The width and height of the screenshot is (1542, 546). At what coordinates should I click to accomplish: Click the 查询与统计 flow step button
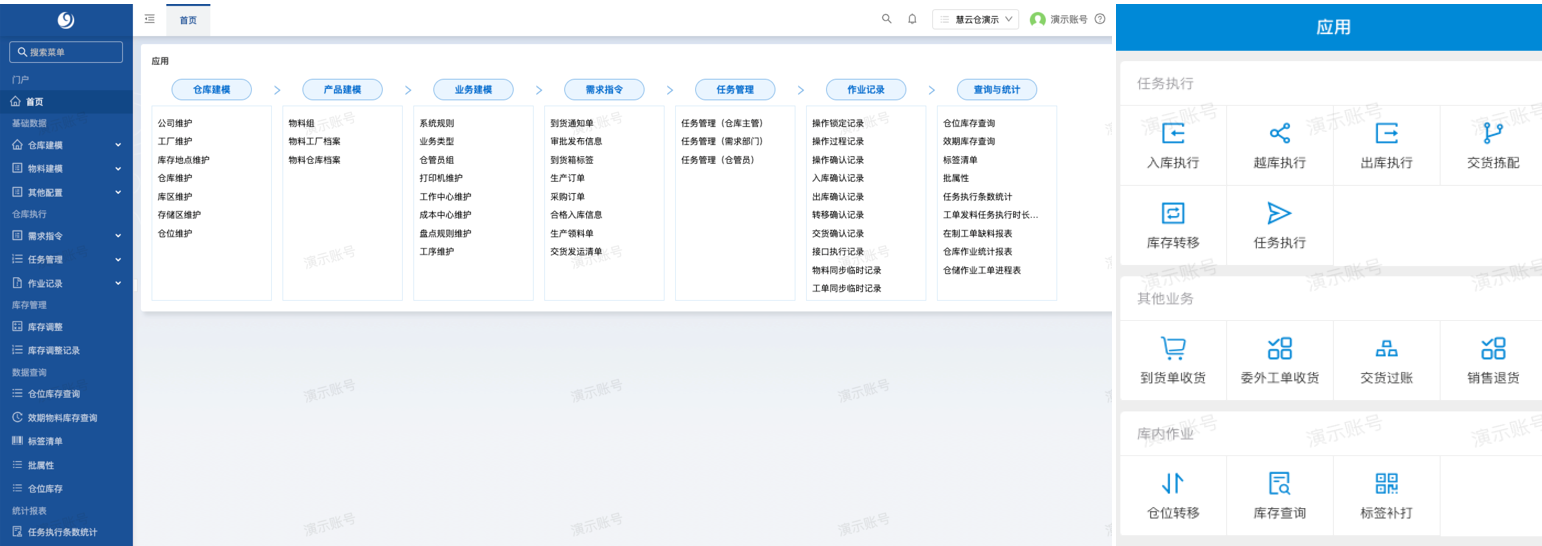click(x=997, y=89)
